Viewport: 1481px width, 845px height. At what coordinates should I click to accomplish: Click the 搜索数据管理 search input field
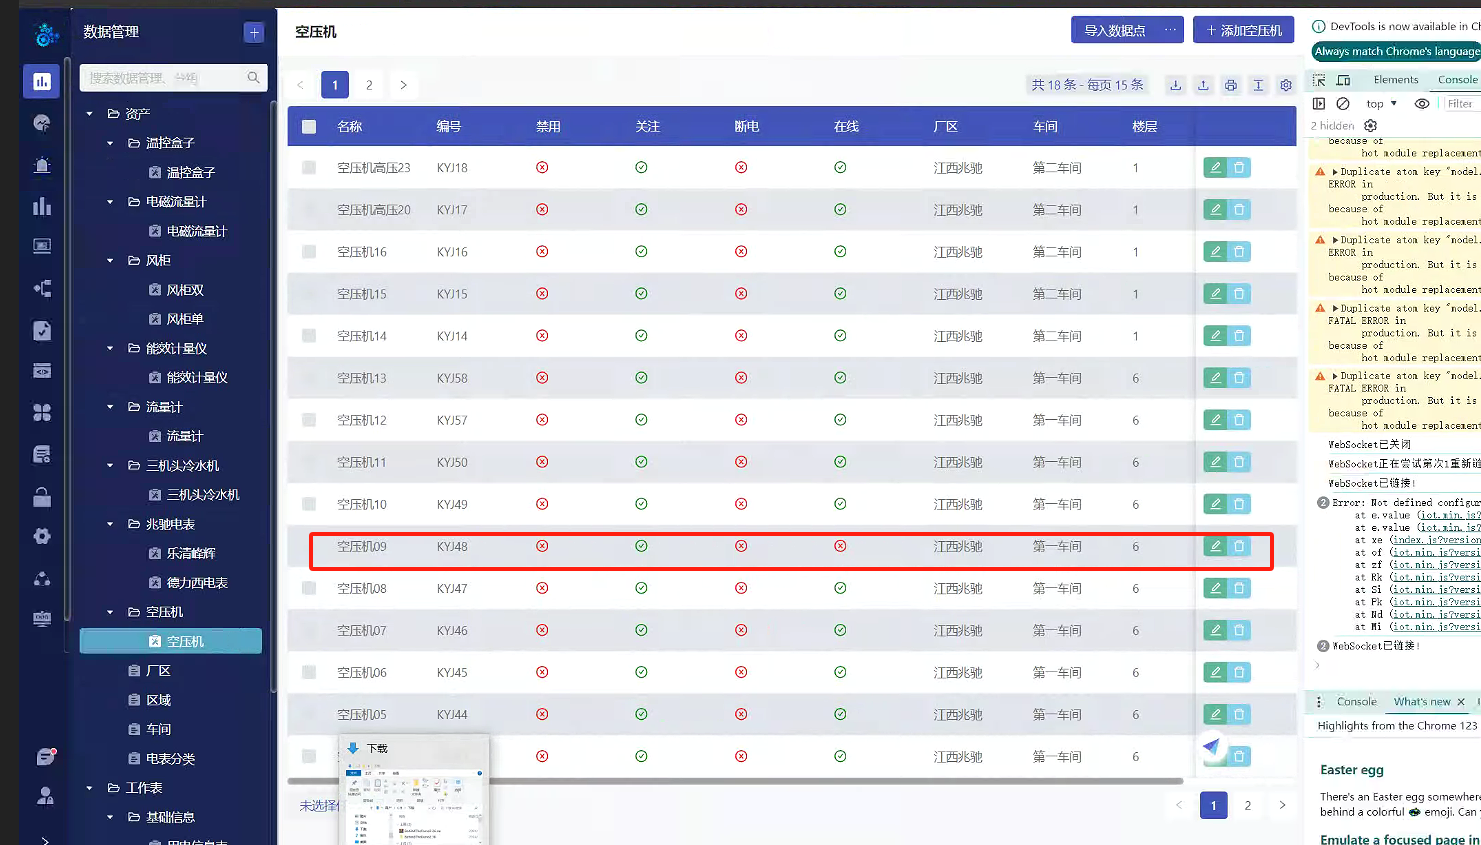click(x=163, y=77)
